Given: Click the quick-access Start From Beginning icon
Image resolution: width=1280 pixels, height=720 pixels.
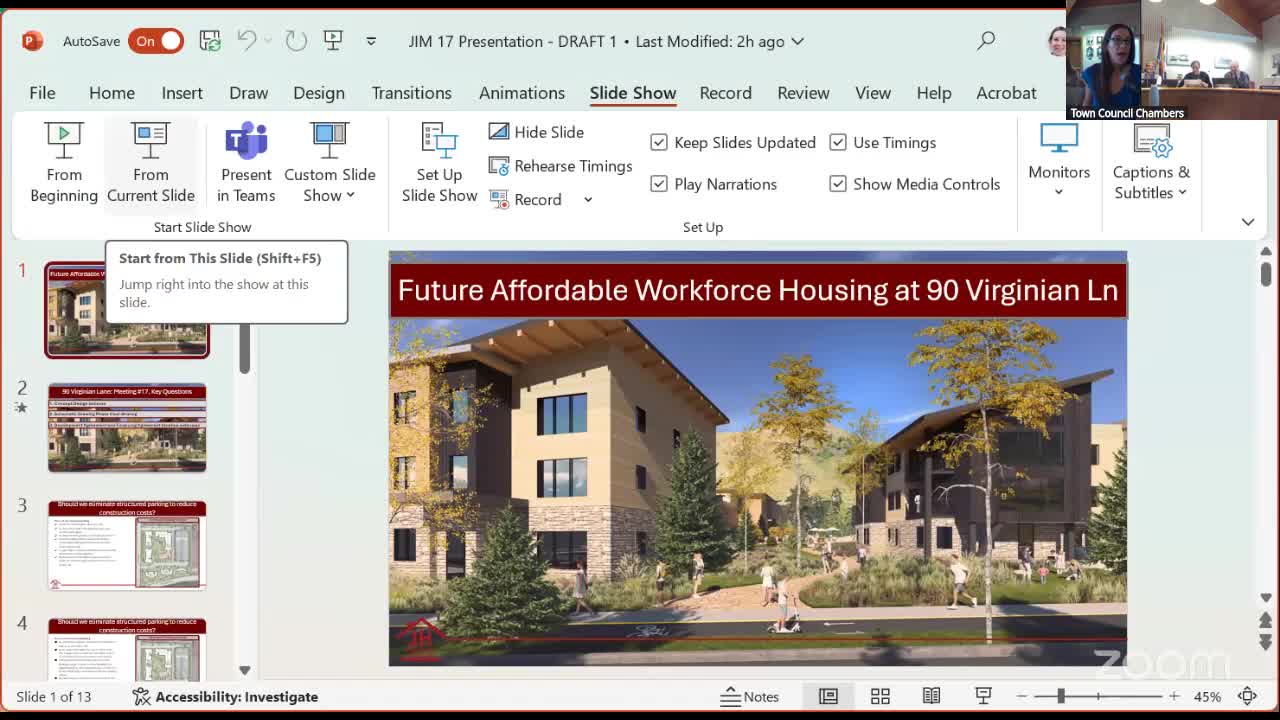Looking at the screenshot, I should click(333, 41).
